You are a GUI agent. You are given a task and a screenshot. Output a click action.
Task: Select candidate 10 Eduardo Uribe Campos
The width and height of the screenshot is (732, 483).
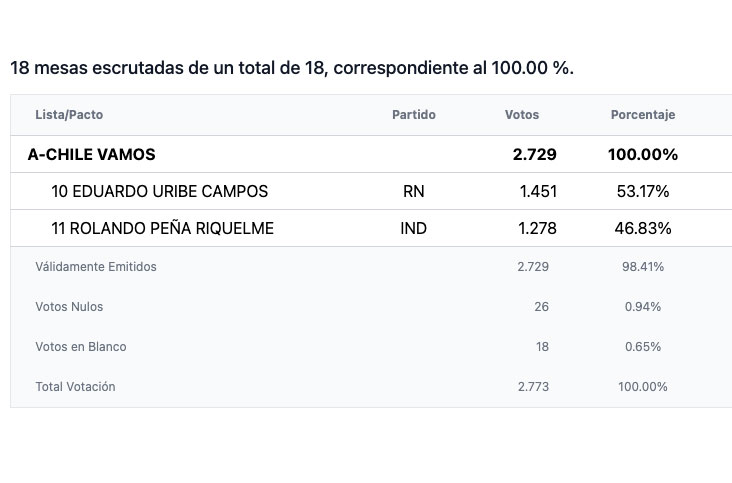point(160,191)
